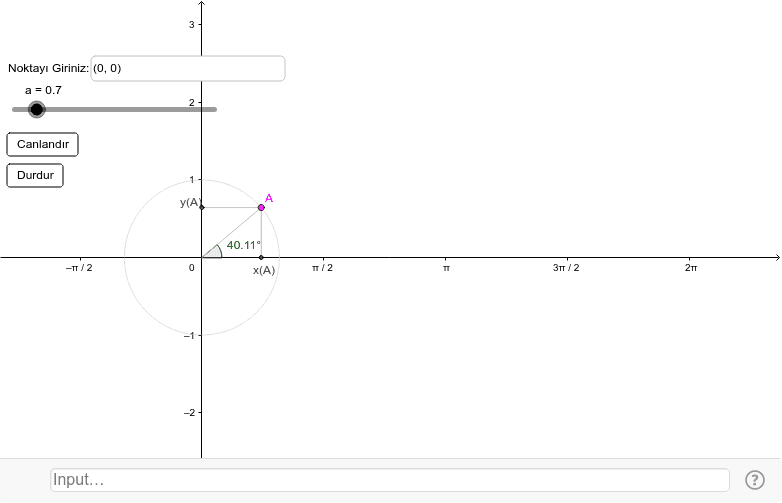Click the pink A point label
This screenshot has width=782, height=503.
(269, 198)
